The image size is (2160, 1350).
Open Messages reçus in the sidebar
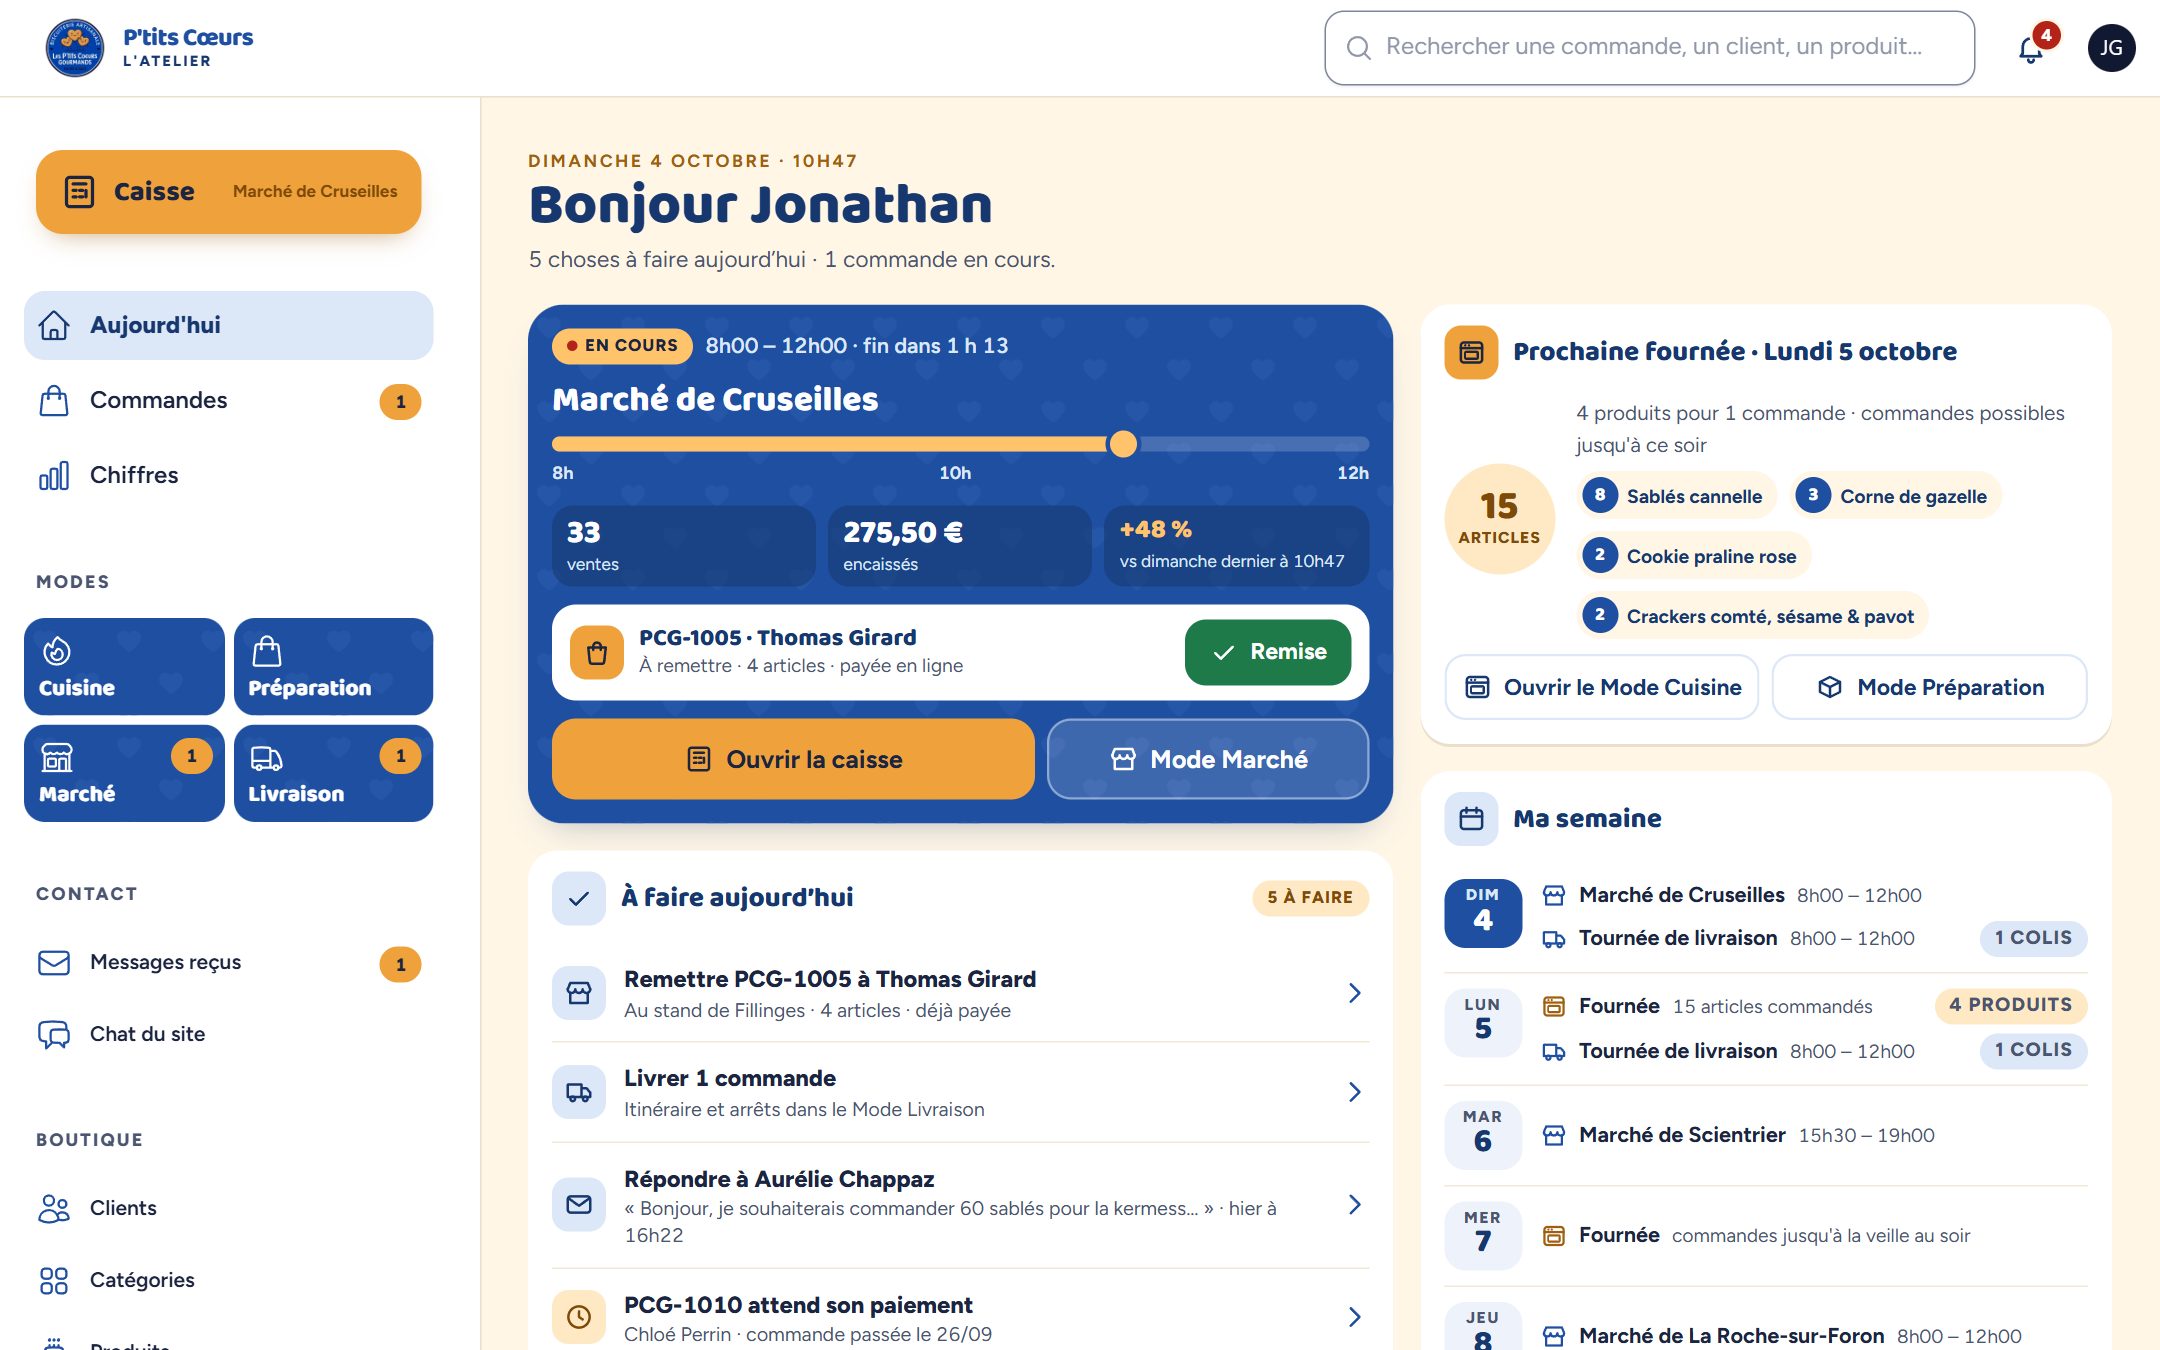pos(228,963)
